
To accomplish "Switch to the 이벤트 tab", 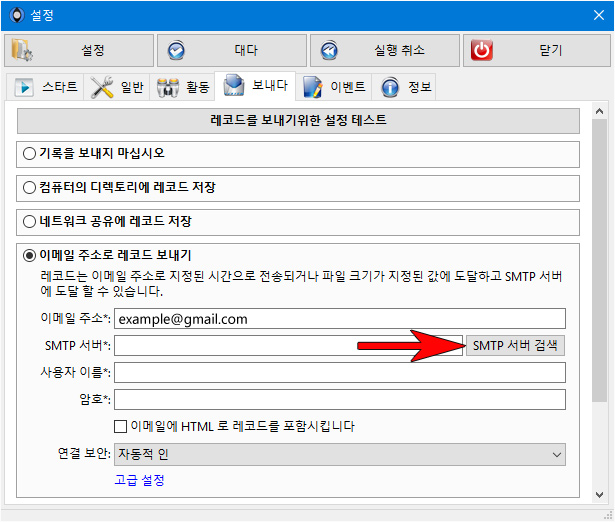I will coord(335,87).
